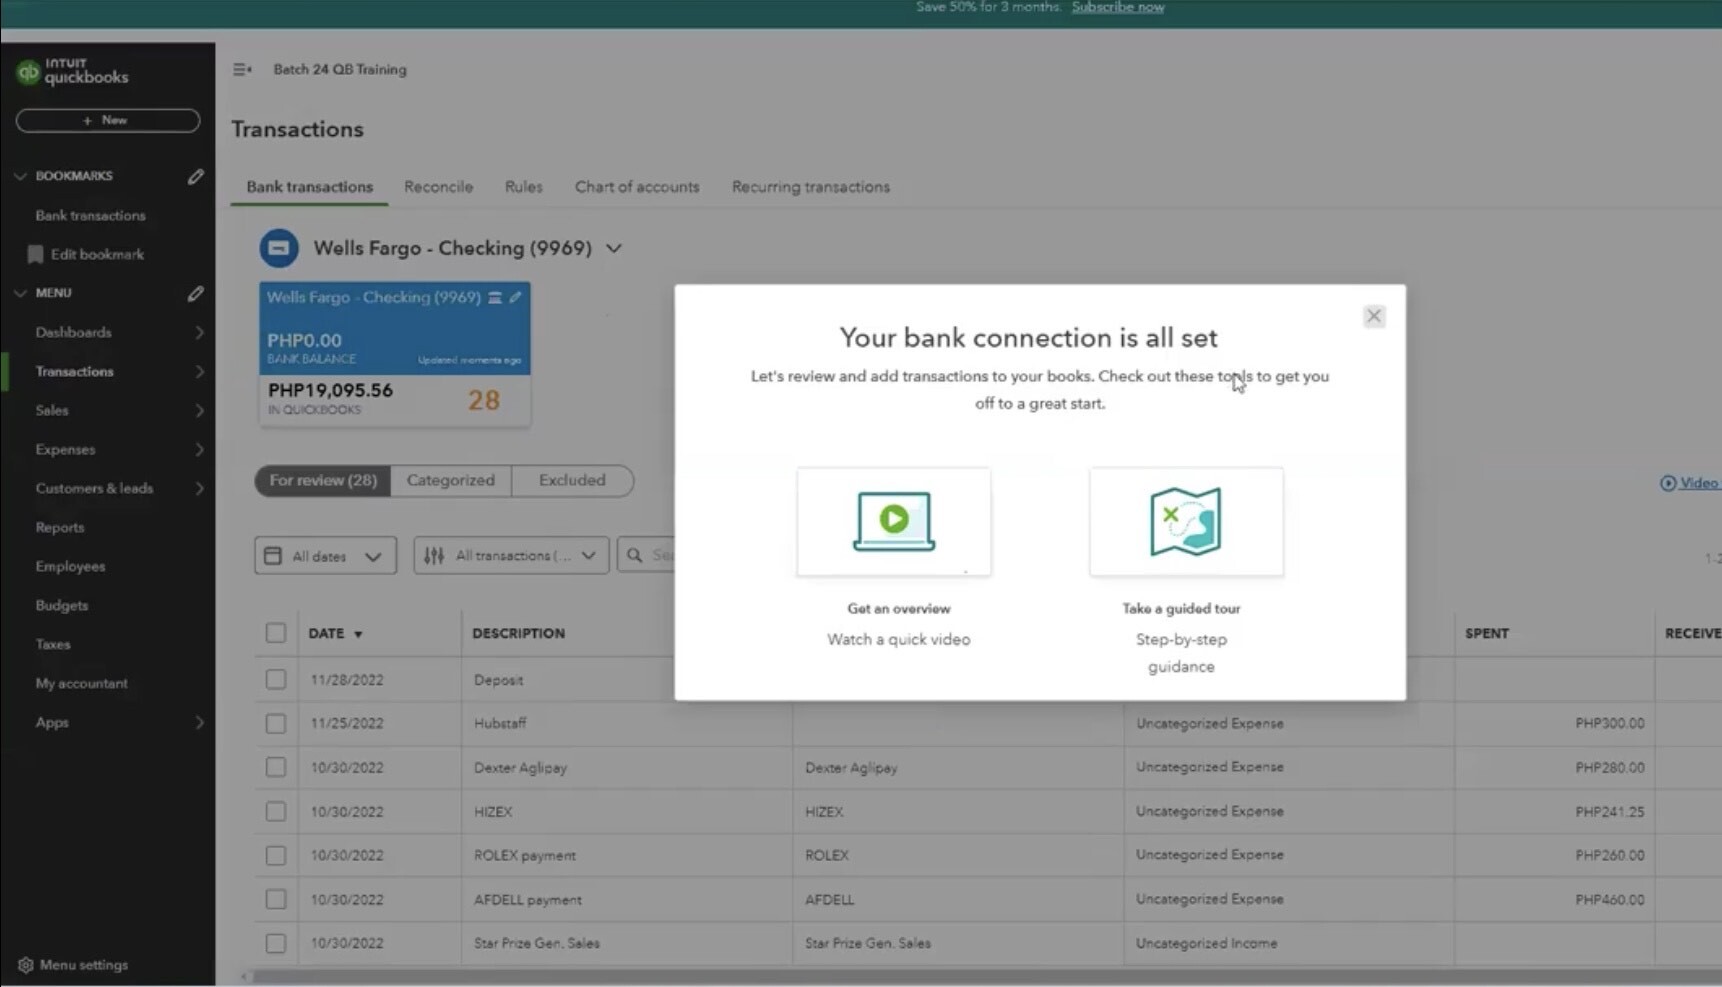Go to Recurring transactions tab
This screenshot has height=987, width=1722.
pos(811,187)
